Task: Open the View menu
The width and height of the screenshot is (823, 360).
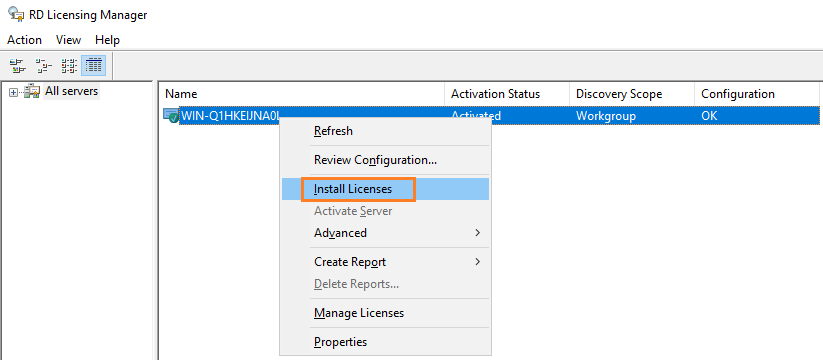Action: point(68,40)
